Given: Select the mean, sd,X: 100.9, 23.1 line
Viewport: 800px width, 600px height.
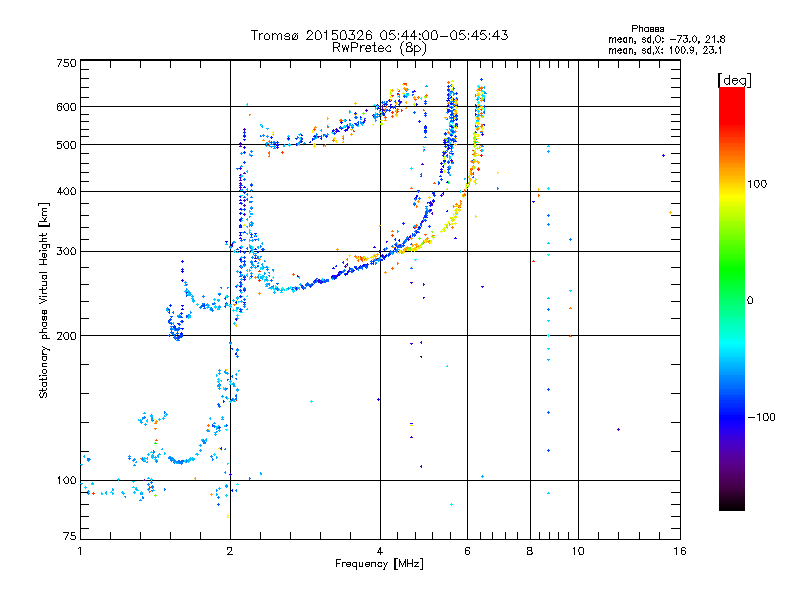Looking at the screenshot, I should pyautogui.click(x=665, y=51).
